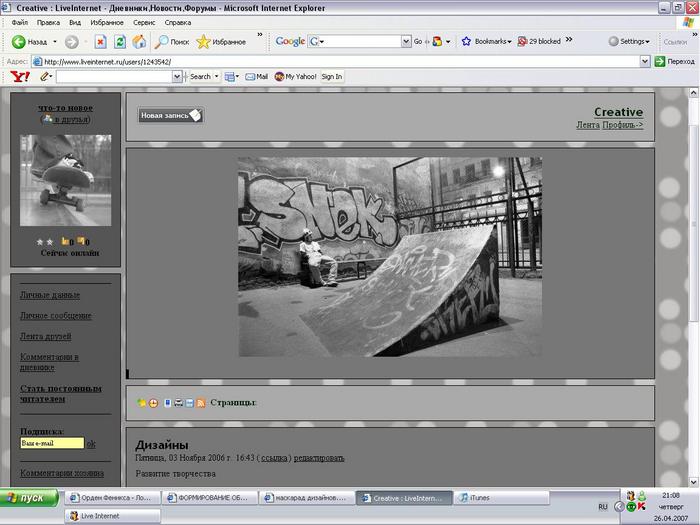Open Yahoo Mail from the Yahoo toolbar
Image resolution: width=700 pixels, height=525 pixels.
(255, 76)
